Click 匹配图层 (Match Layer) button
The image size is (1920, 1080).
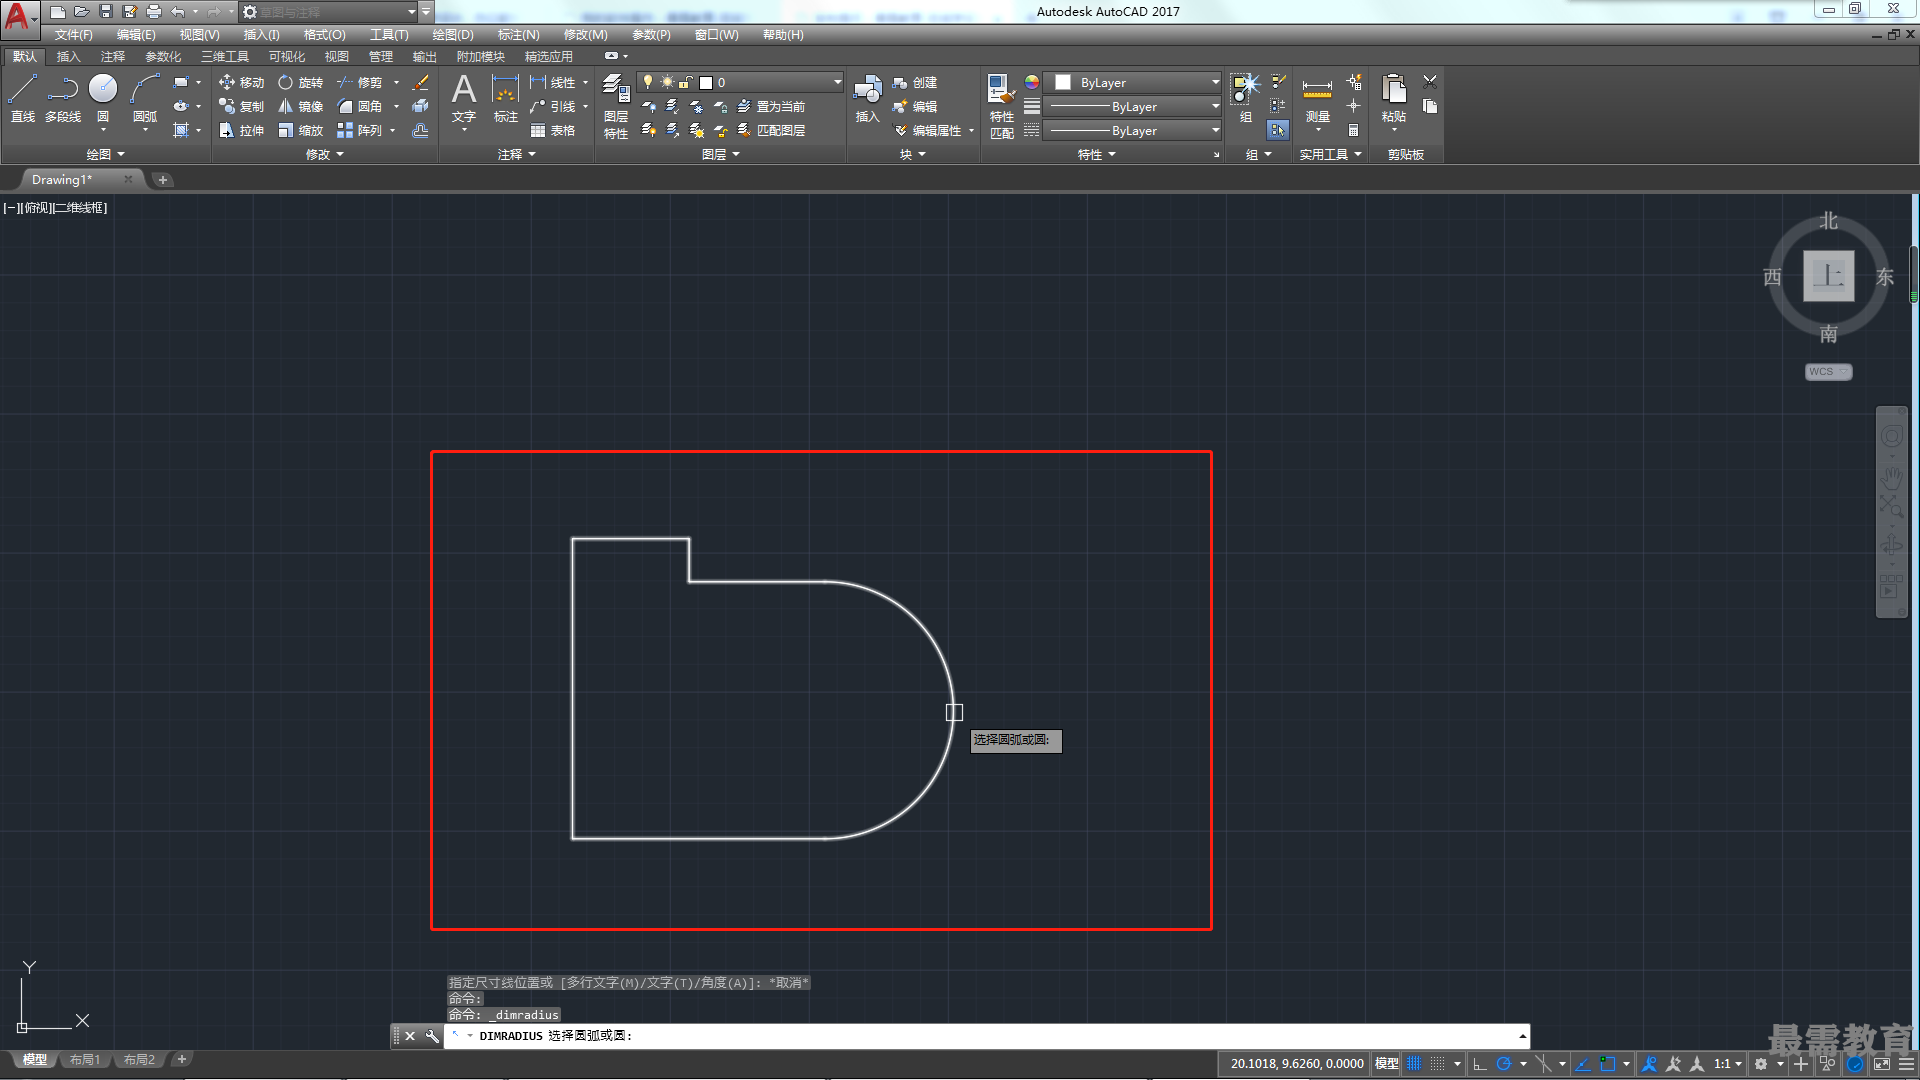pos(771,130)
